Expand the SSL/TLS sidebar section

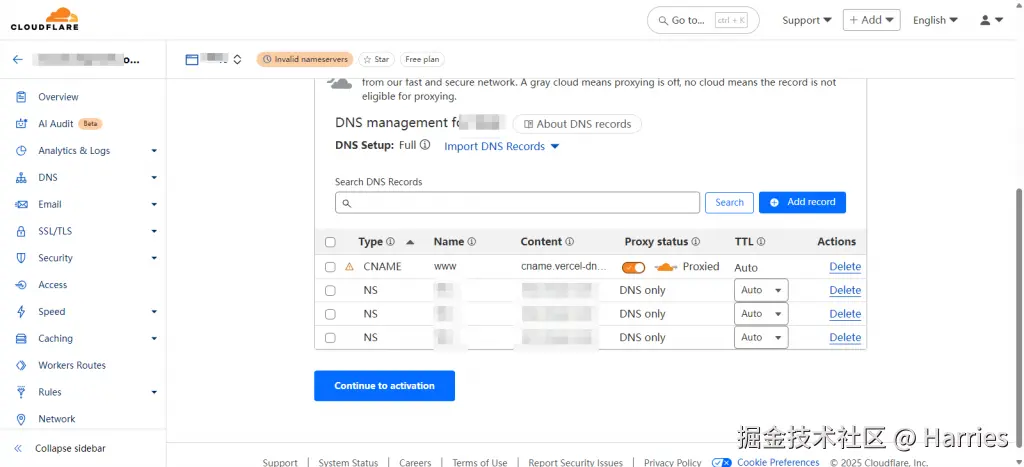coord(86,231)
